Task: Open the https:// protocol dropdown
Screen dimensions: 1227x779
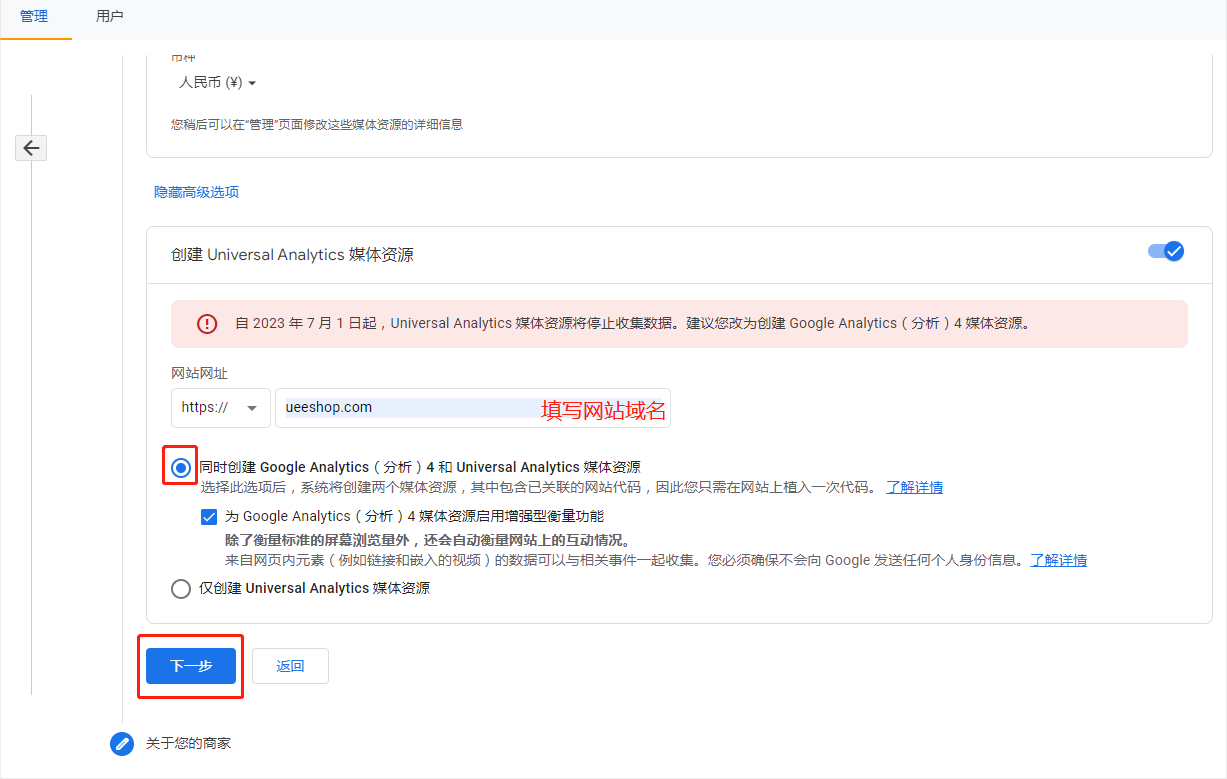Action: [221, 408]
